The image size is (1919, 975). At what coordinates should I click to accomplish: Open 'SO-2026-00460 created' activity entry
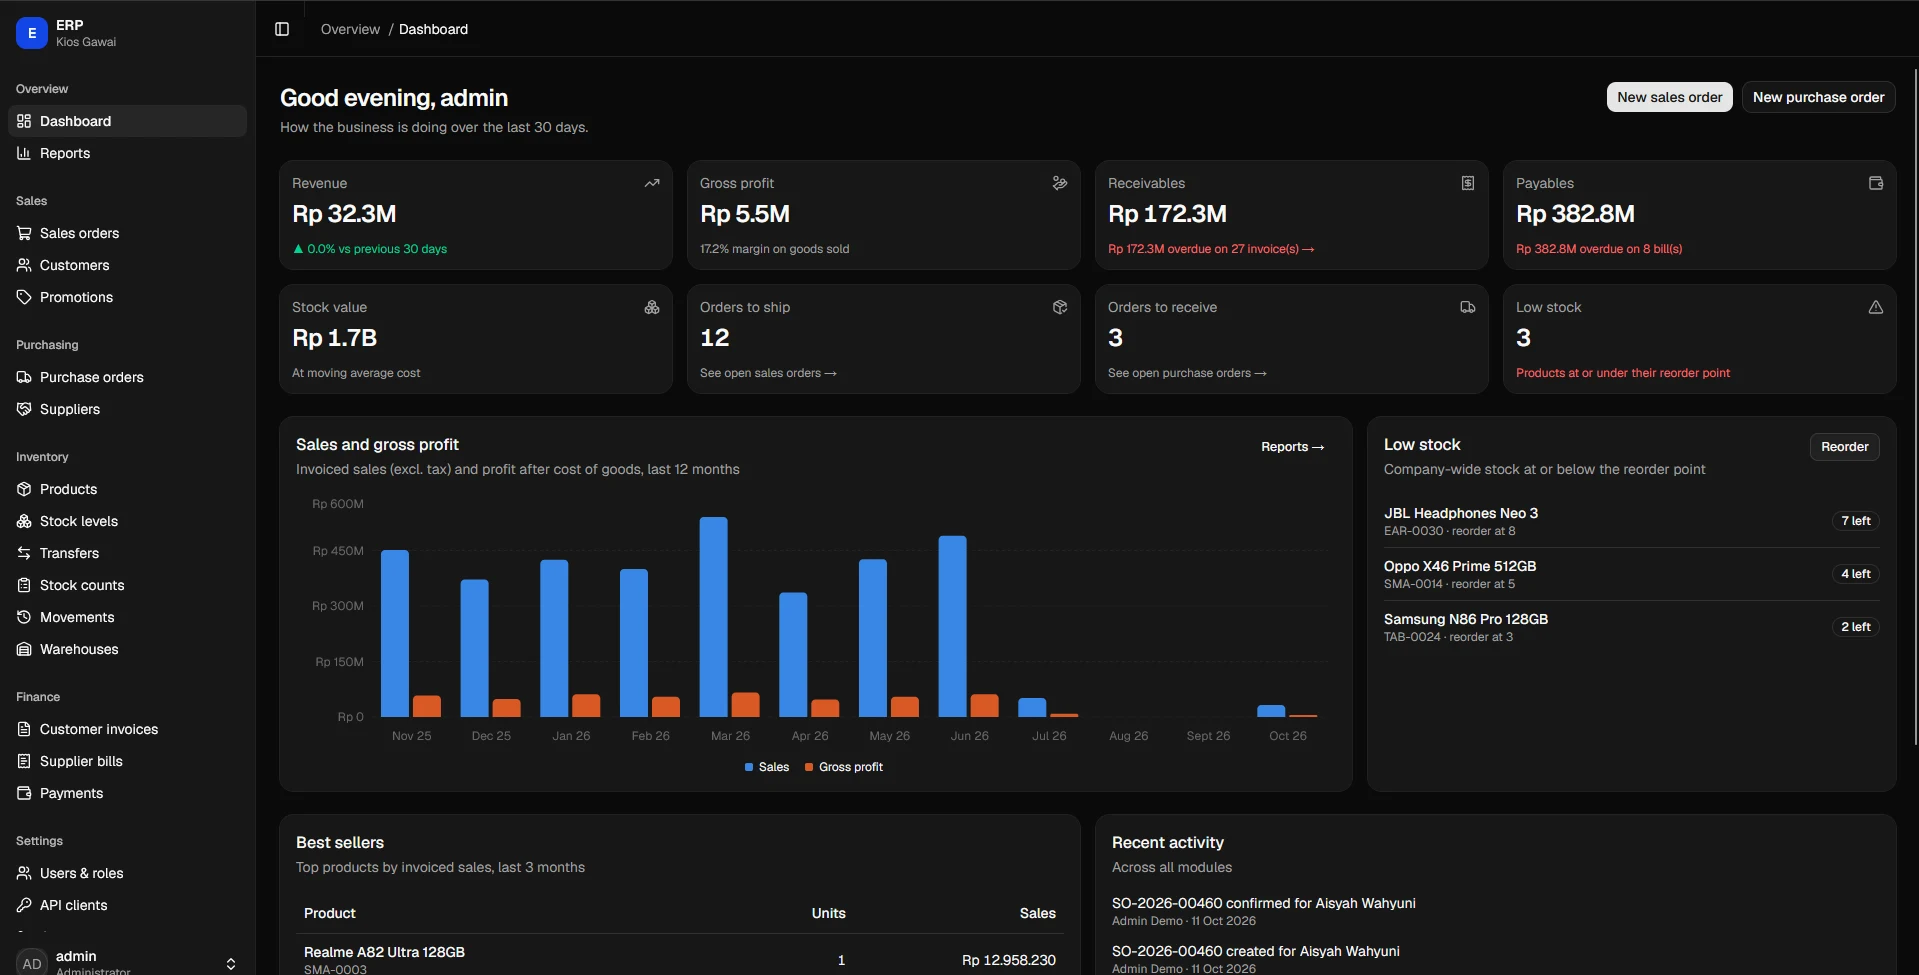pos(1255,959)
